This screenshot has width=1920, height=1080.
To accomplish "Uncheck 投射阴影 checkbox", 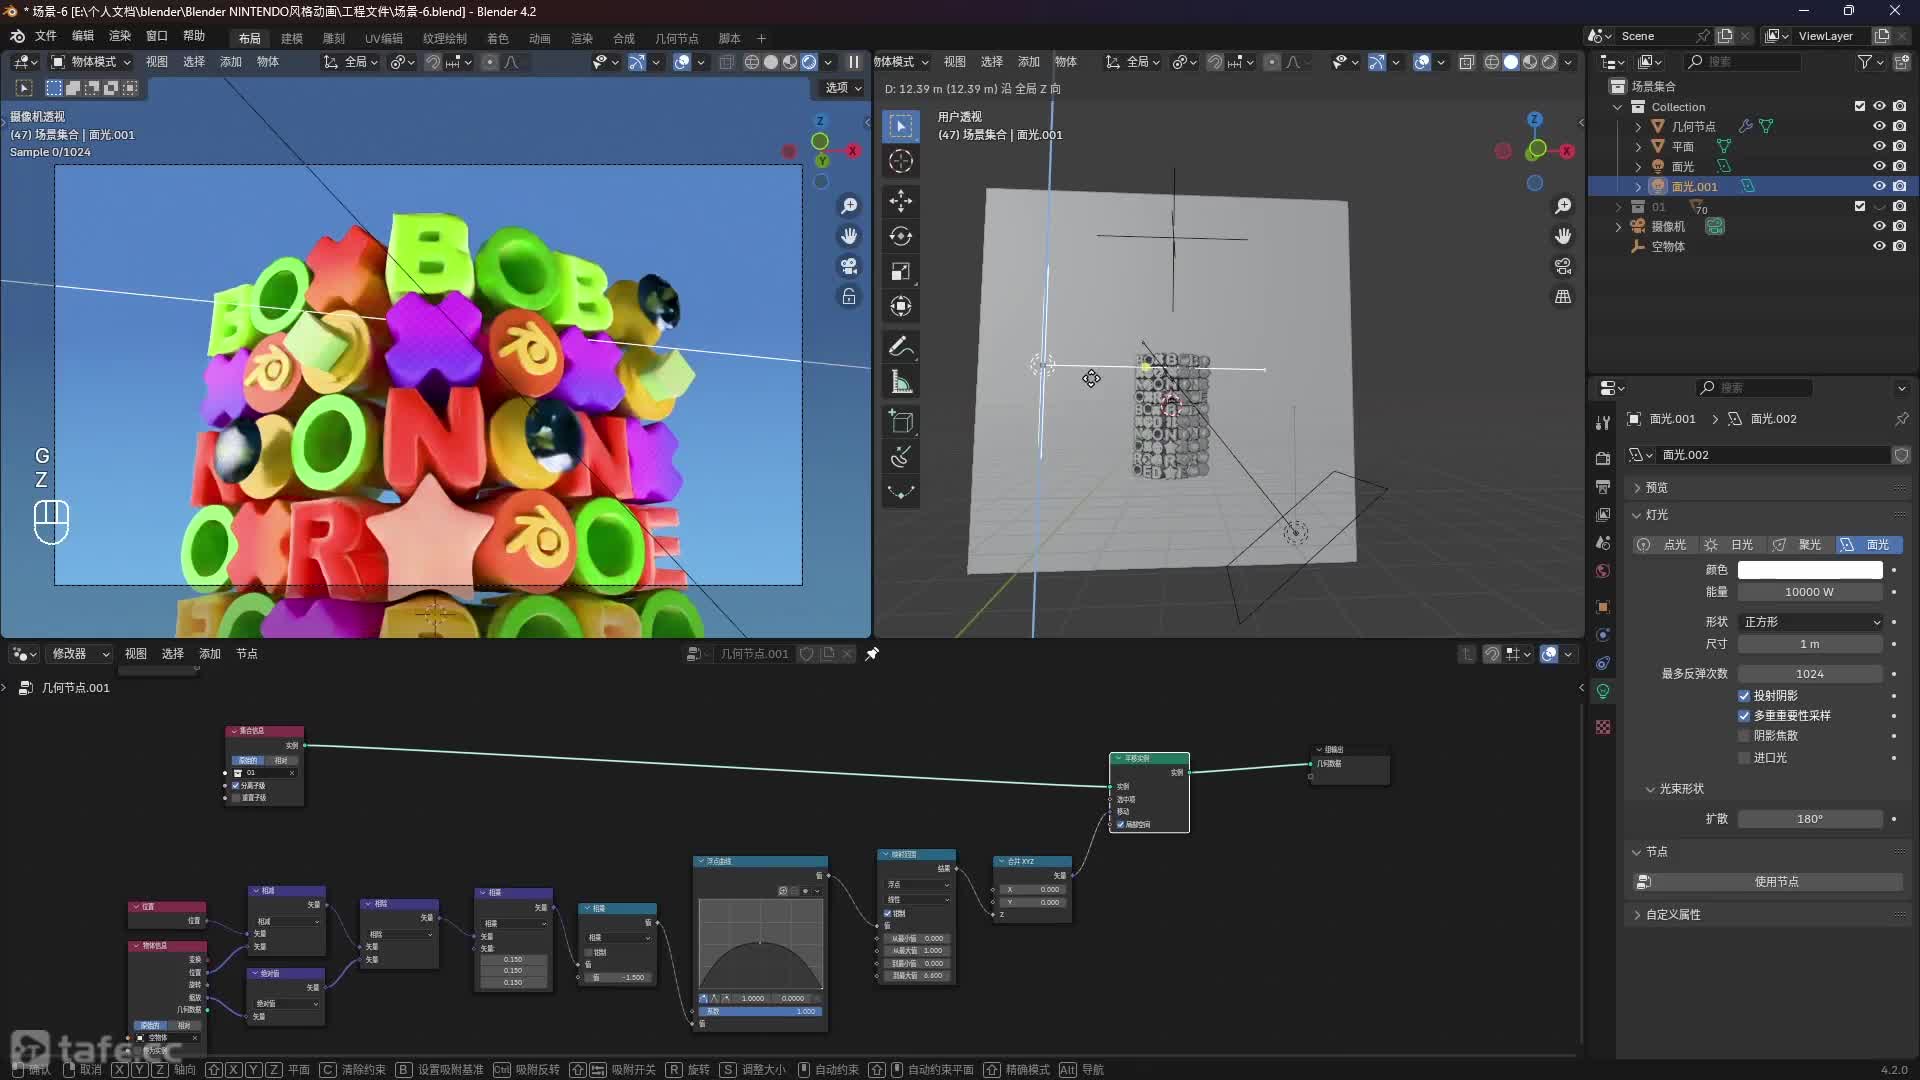I will point(1744,696).
